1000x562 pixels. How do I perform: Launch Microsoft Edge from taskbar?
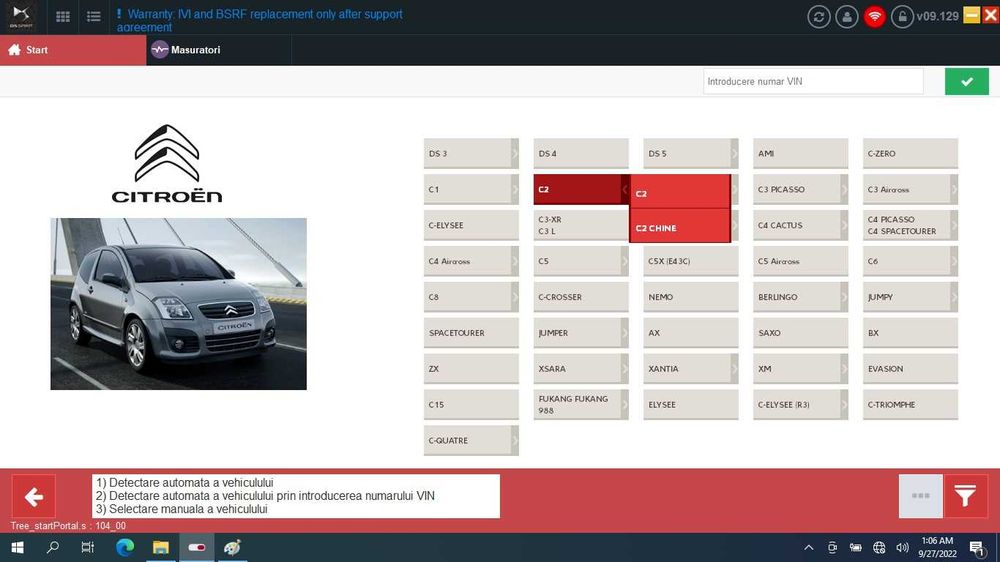[125, 547]
